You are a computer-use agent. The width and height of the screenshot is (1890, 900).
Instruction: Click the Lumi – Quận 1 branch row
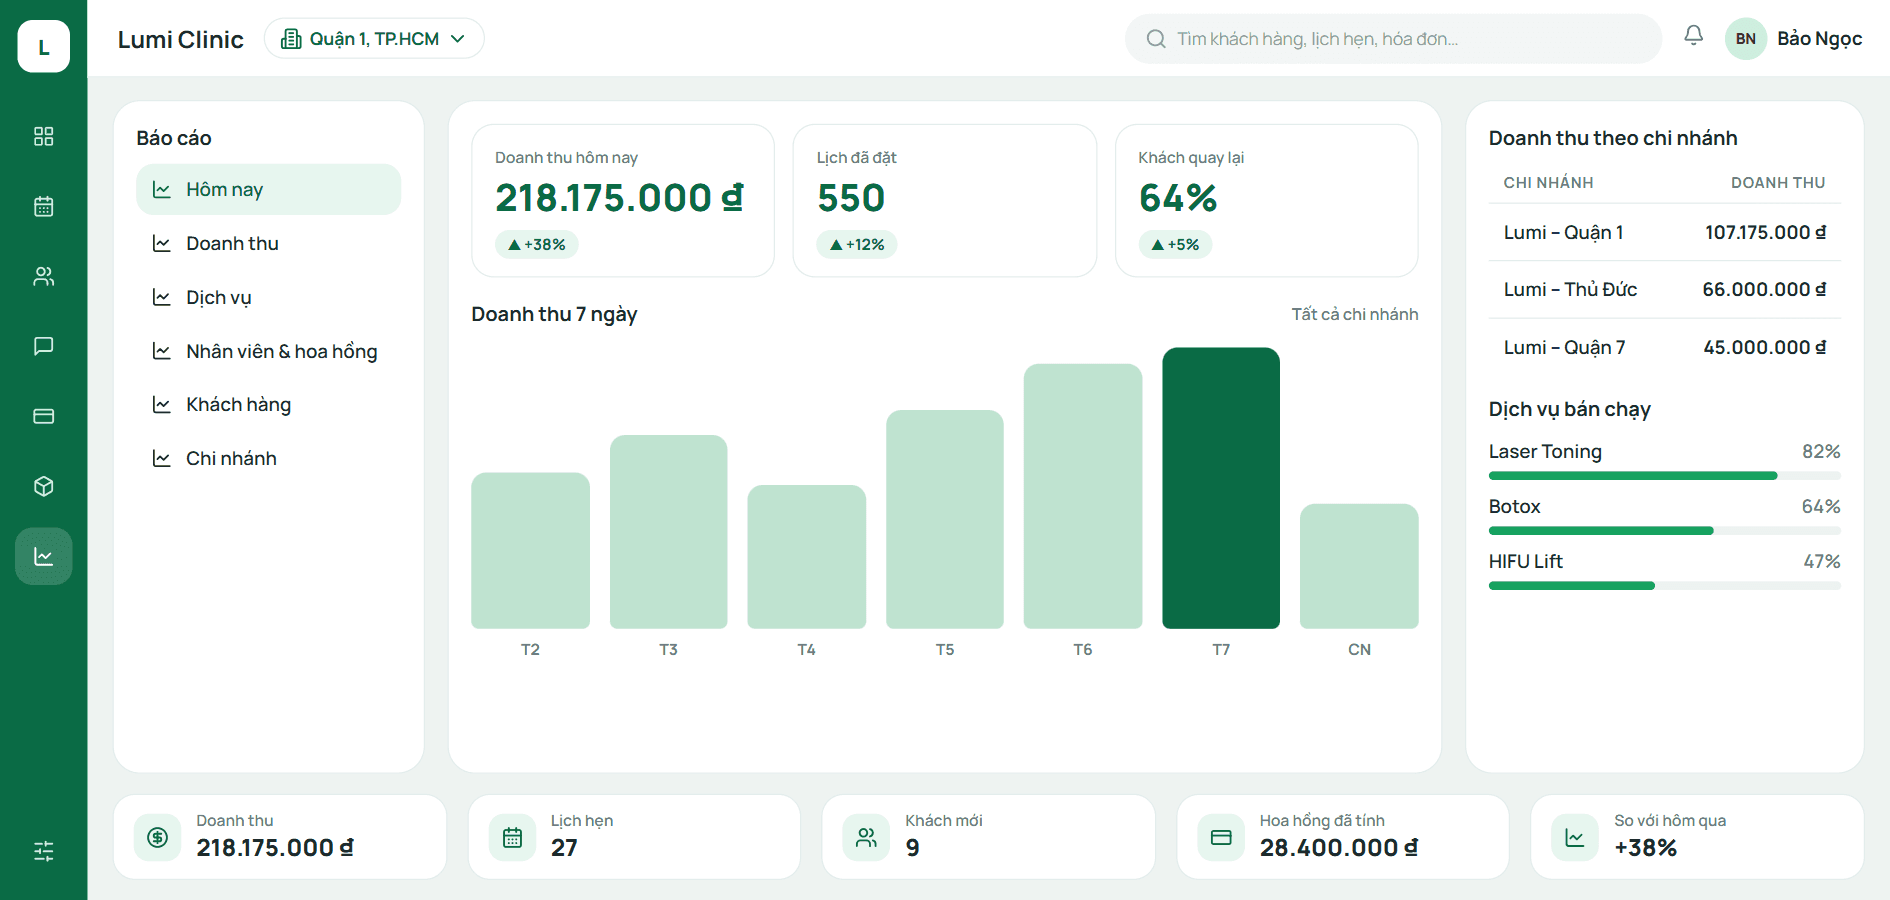tap(1664, 232)
